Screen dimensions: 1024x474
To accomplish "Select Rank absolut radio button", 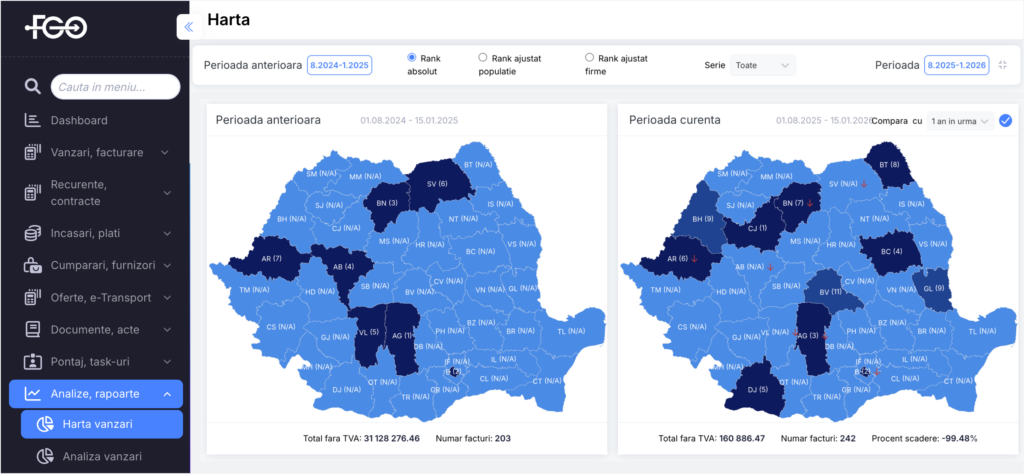I will point(412,58).
